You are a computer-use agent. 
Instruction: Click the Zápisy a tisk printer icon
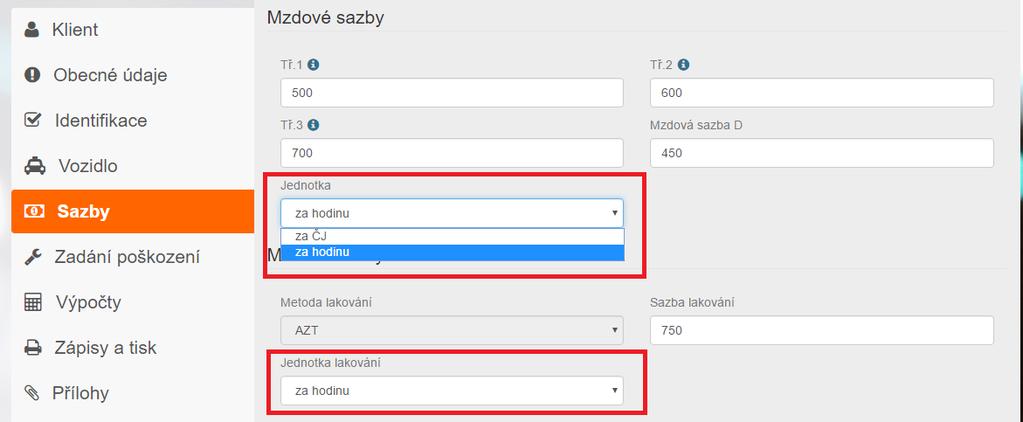pyautogui.click(x=33, y=348)
